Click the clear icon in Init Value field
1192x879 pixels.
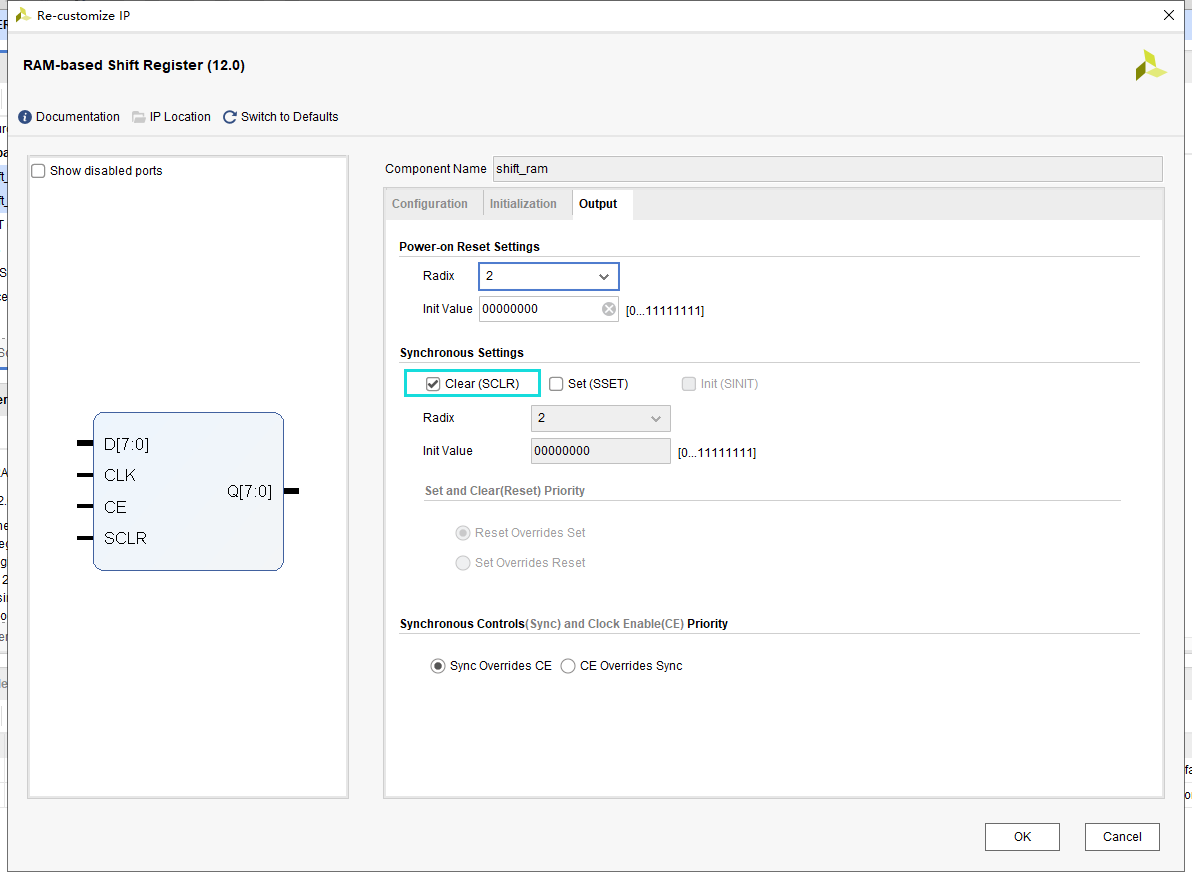click(x=609, y=309)
